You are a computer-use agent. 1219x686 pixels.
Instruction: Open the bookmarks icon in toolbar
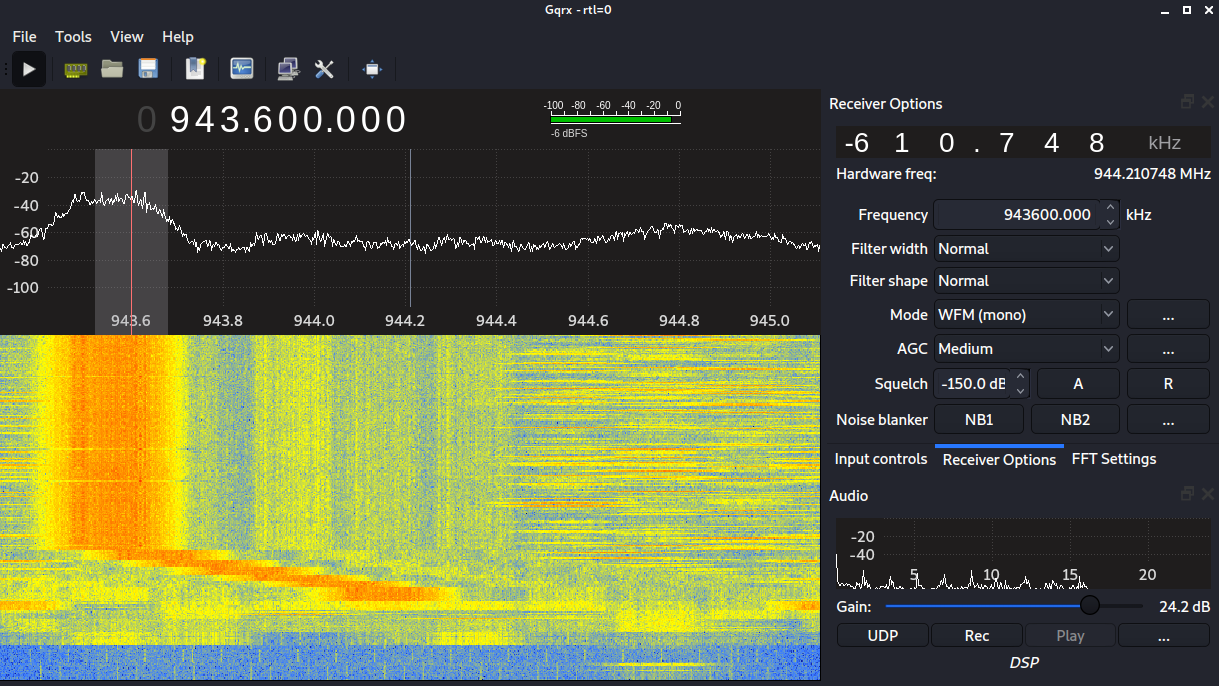tap(195, 69)
